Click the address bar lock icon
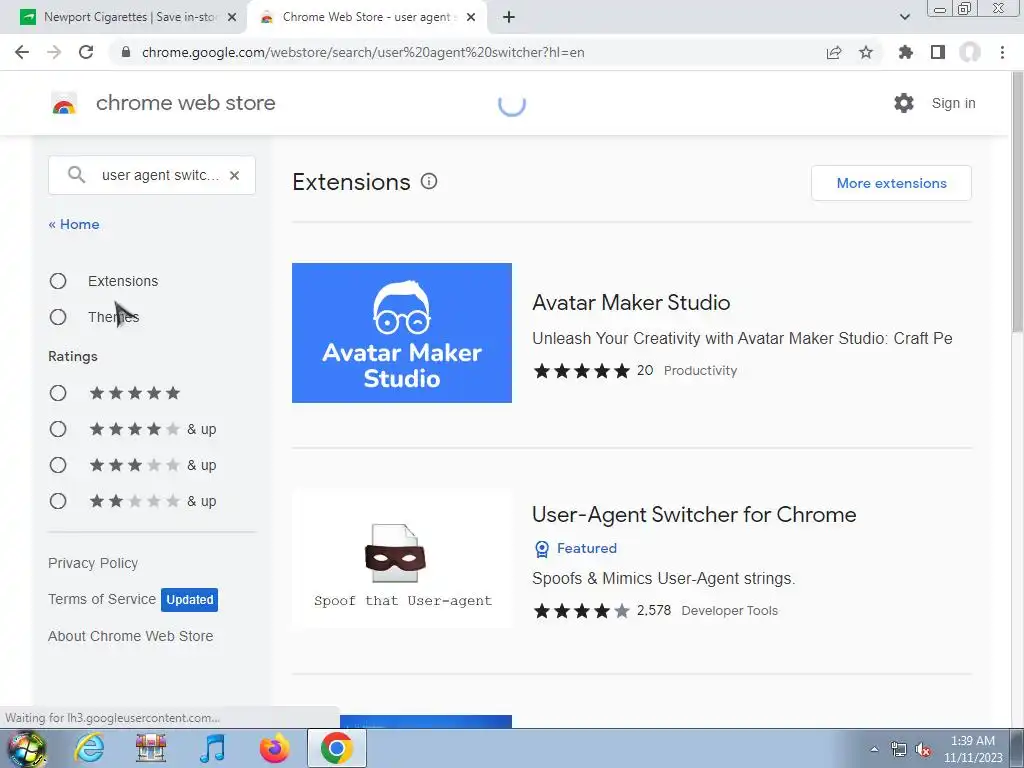The image size is (1024, 768). click(x=126, y=52)
